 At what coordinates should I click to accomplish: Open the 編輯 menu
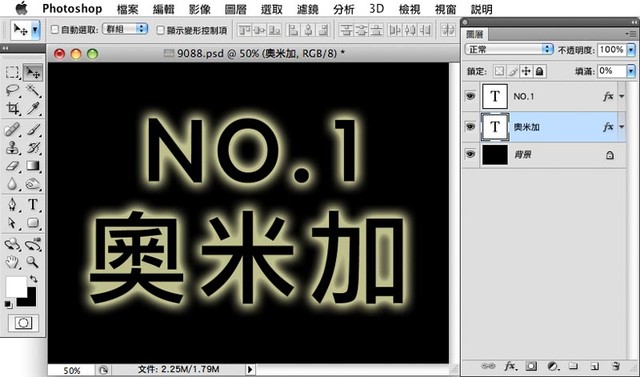tap(164, 9)
